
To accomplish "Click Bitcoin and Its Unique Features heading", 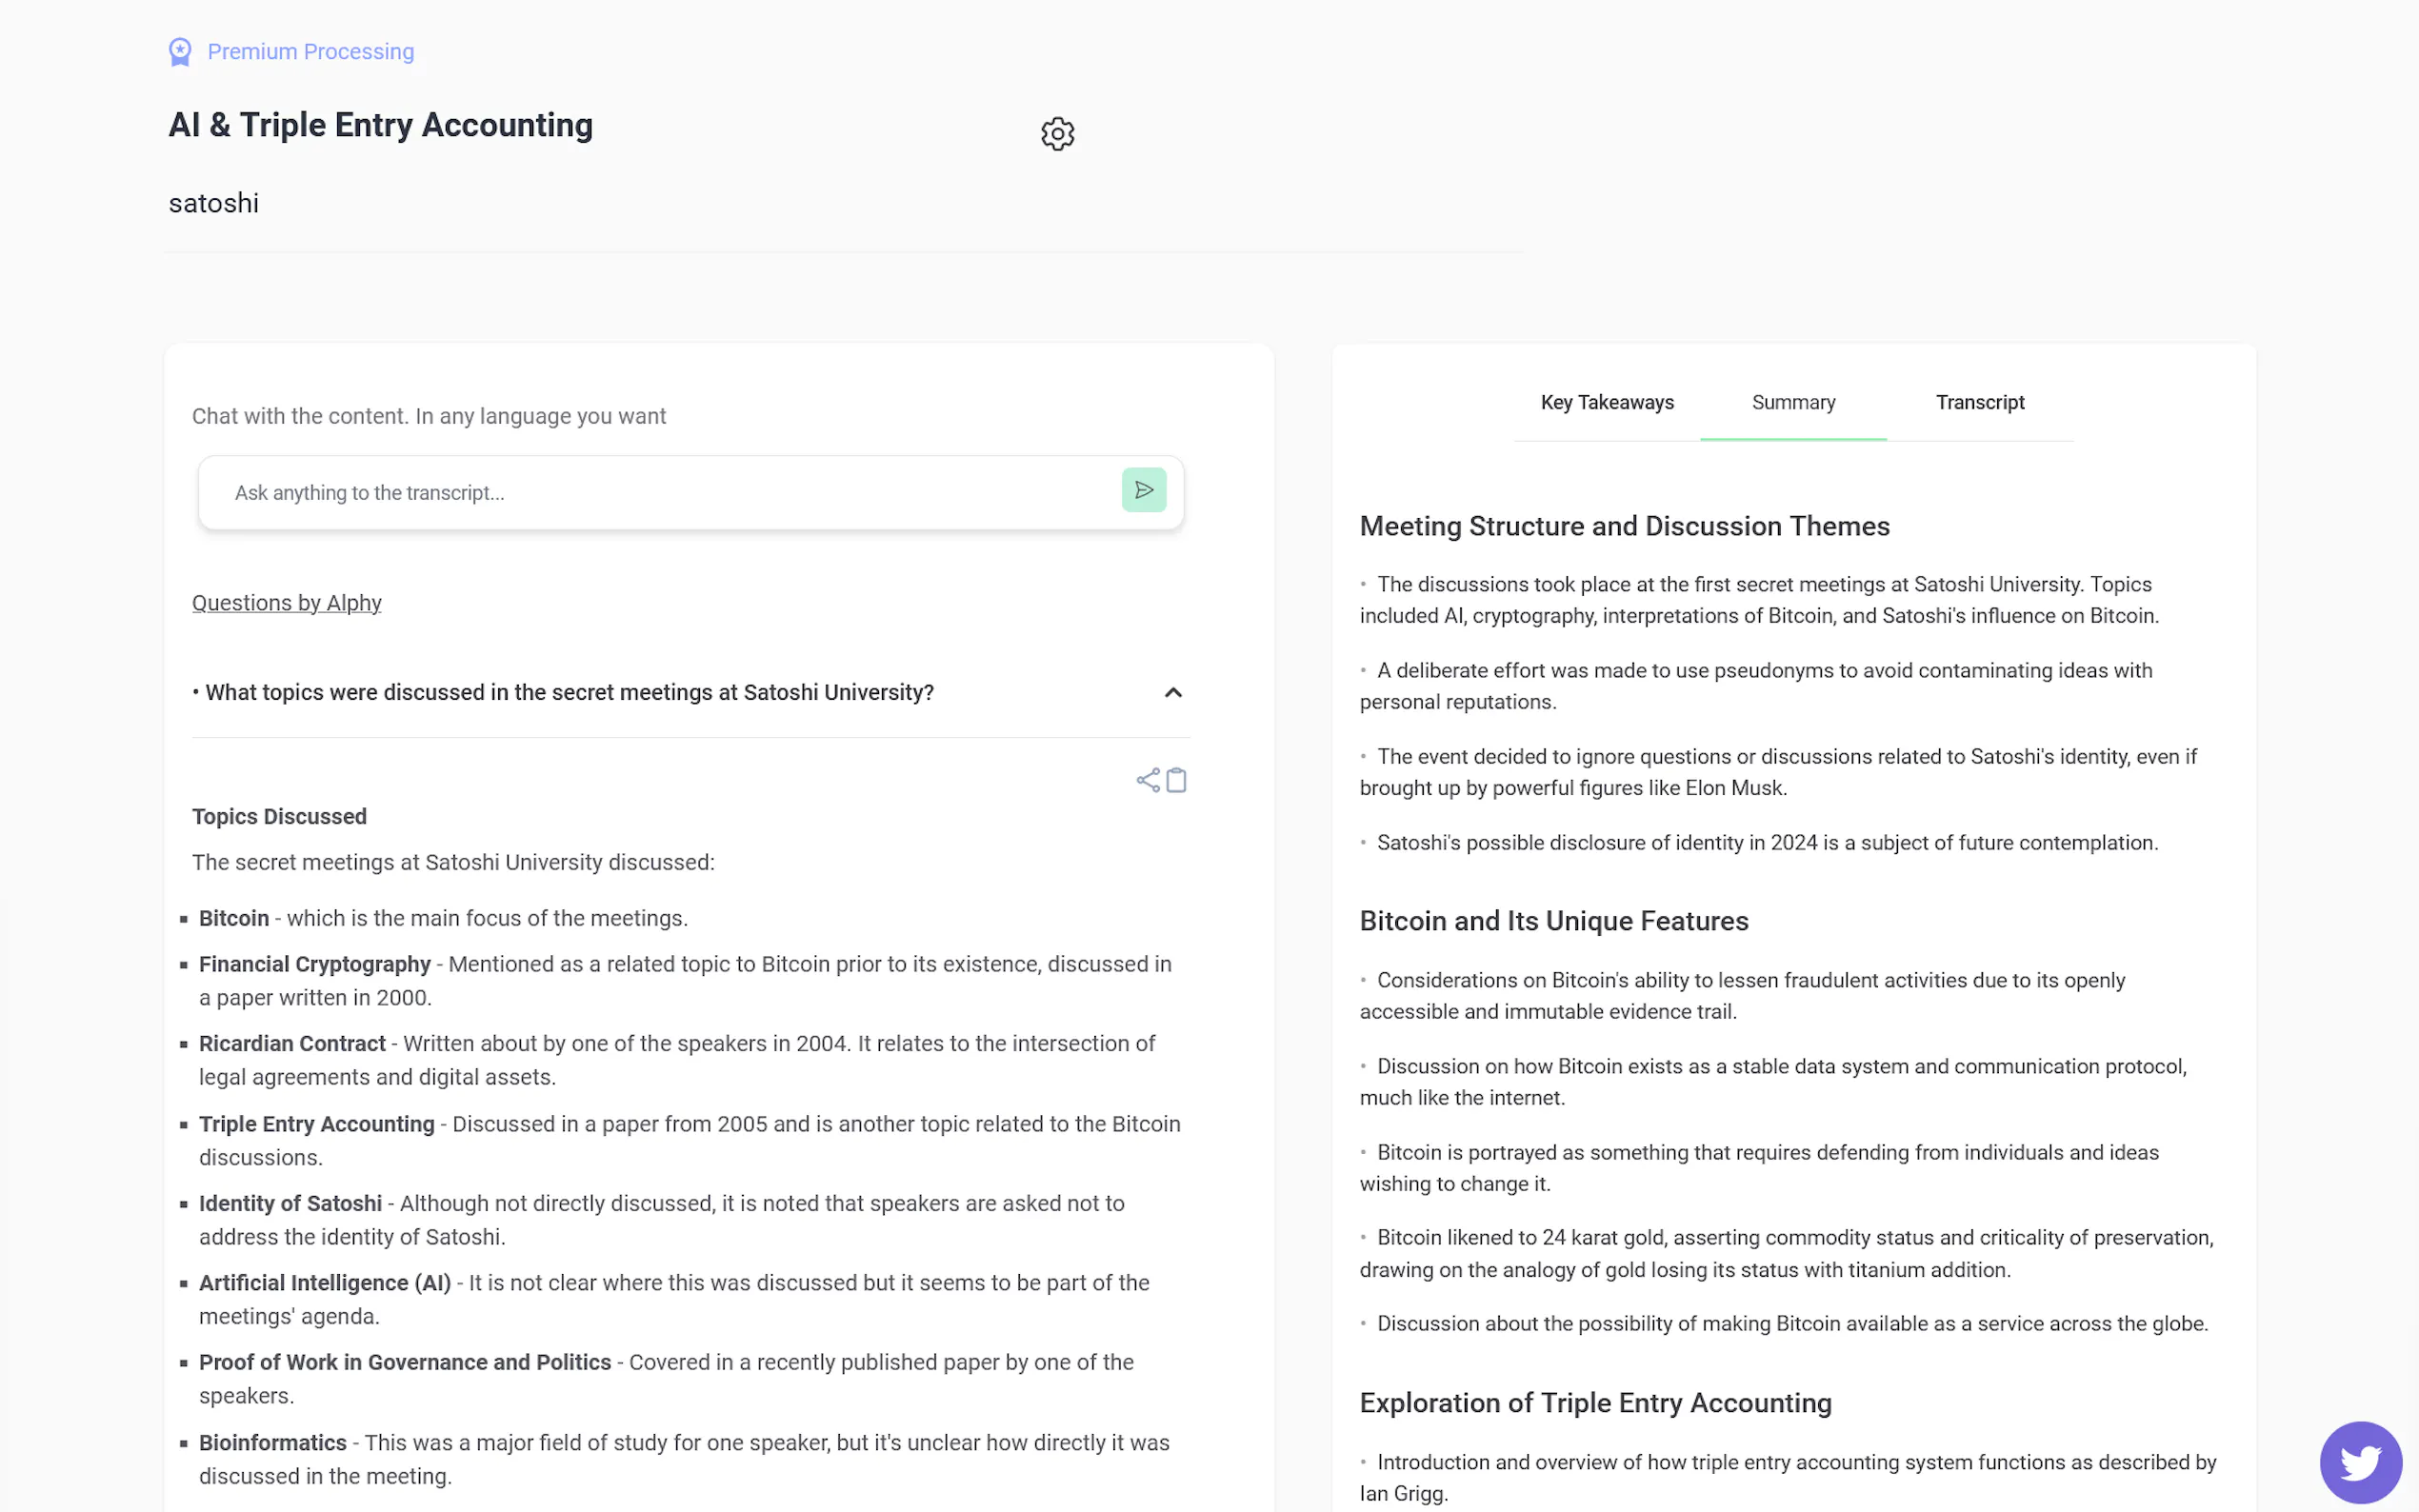I will (x=1553, y=921).
